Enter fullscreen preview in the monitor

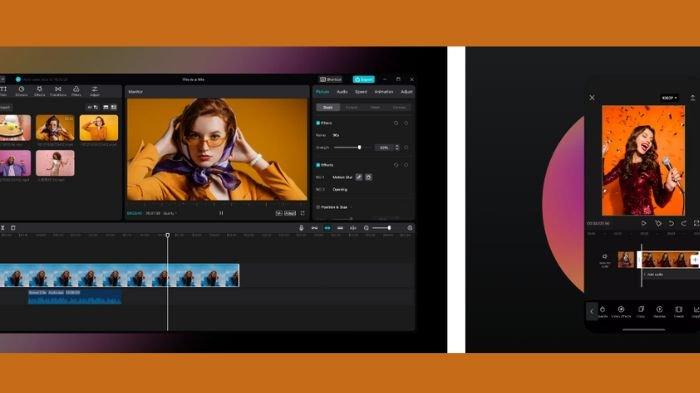tap(303, 213)
